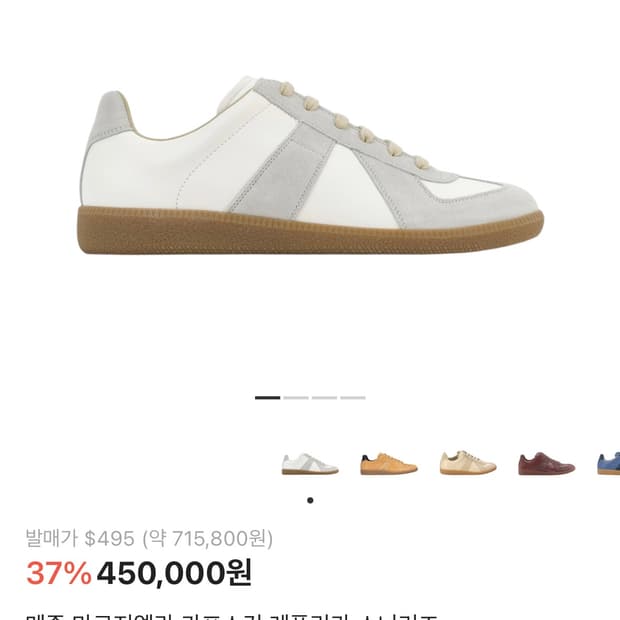Jump to the fourth image carousel indicator

tap(353, 398)
